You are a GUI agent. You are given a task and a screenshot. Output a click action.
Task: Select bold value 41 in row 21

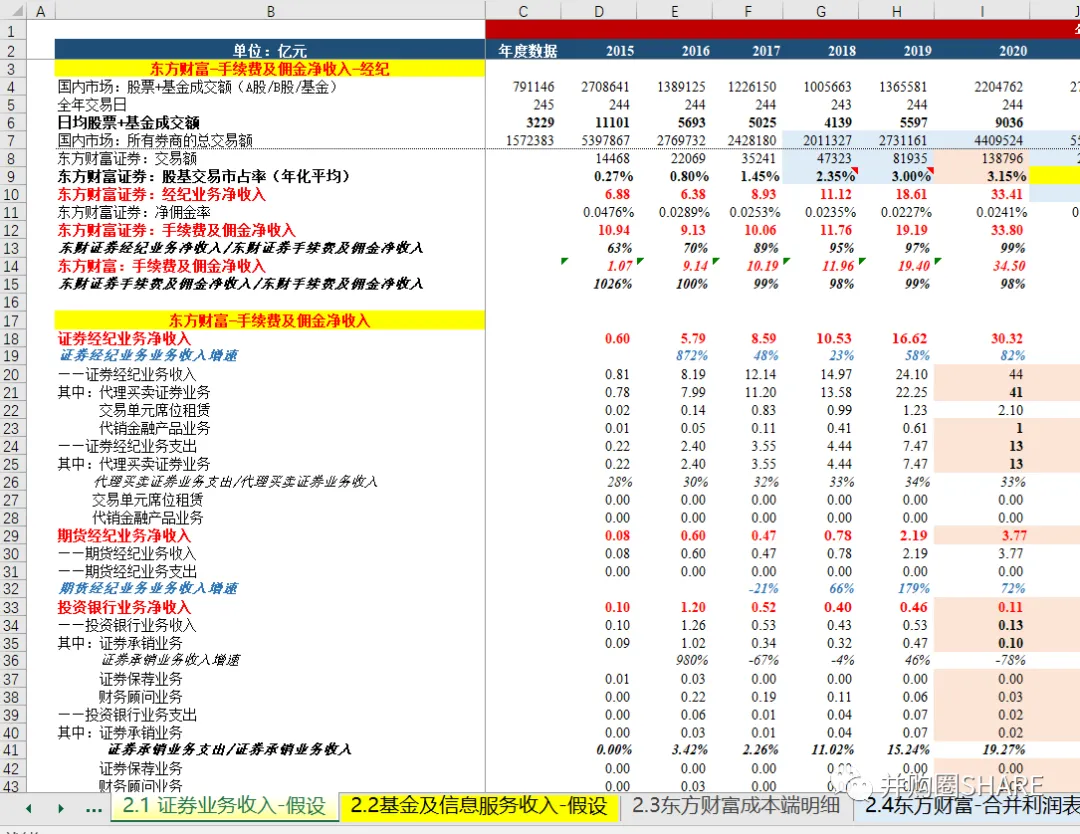click(x=1015, y=392)
